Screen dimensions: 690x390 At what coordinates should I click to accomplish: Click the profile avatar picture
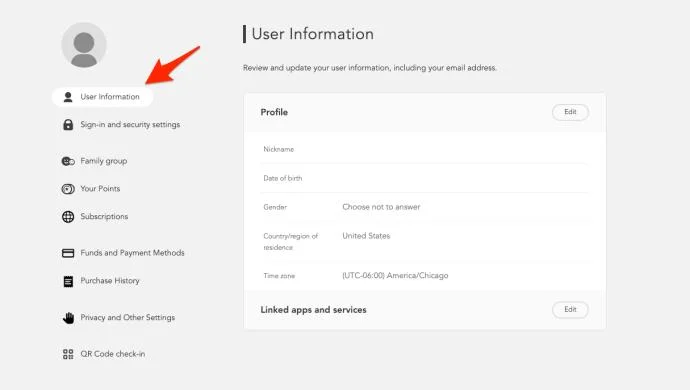tap(84, 45)
